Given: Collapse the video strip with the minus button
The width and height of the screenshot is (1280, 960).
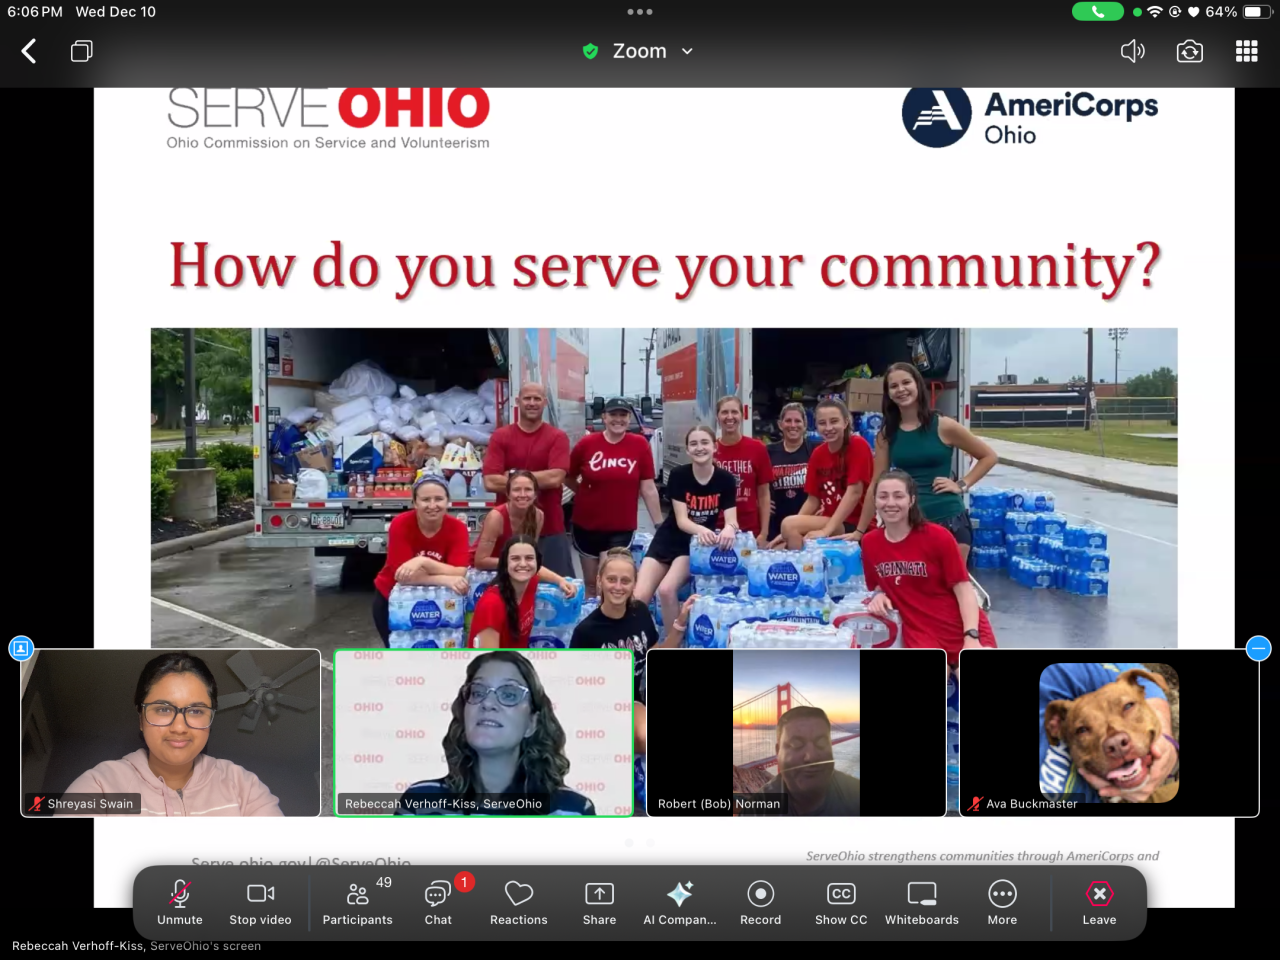Looking at the screenshot, I should point(1259,649).
